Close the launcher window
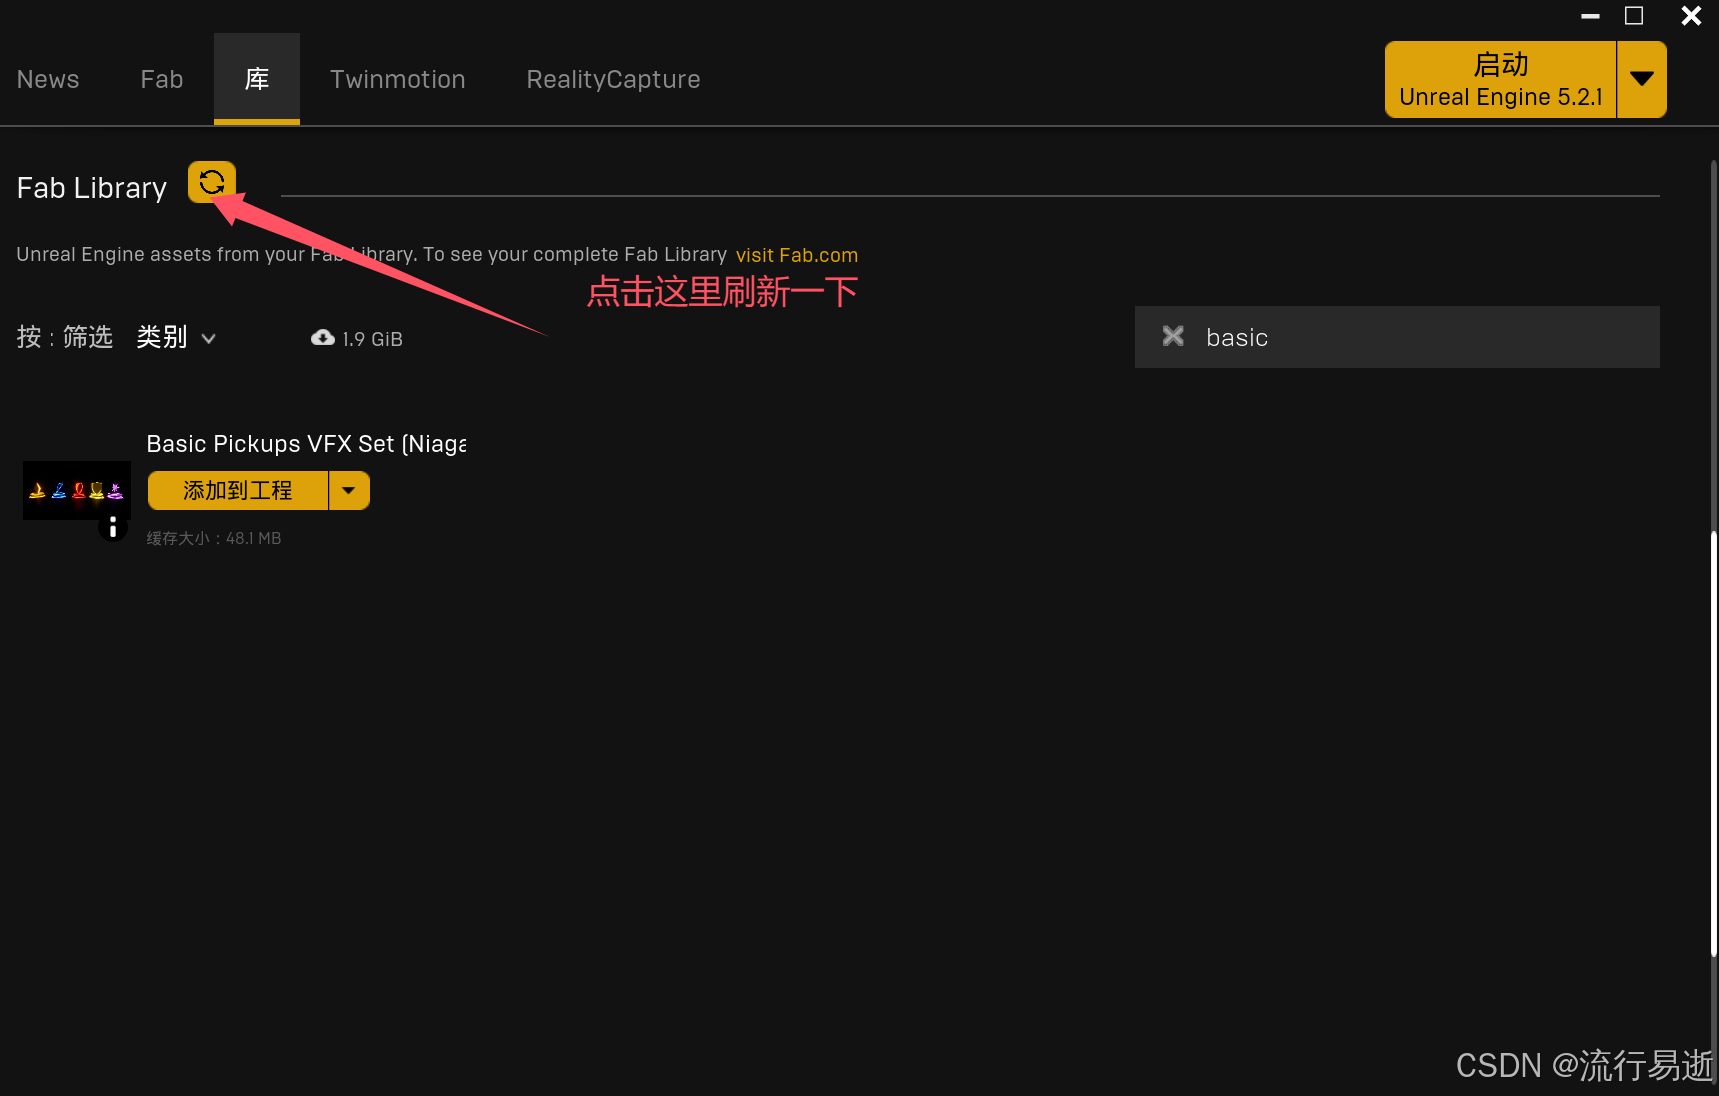 point(1691,16)
